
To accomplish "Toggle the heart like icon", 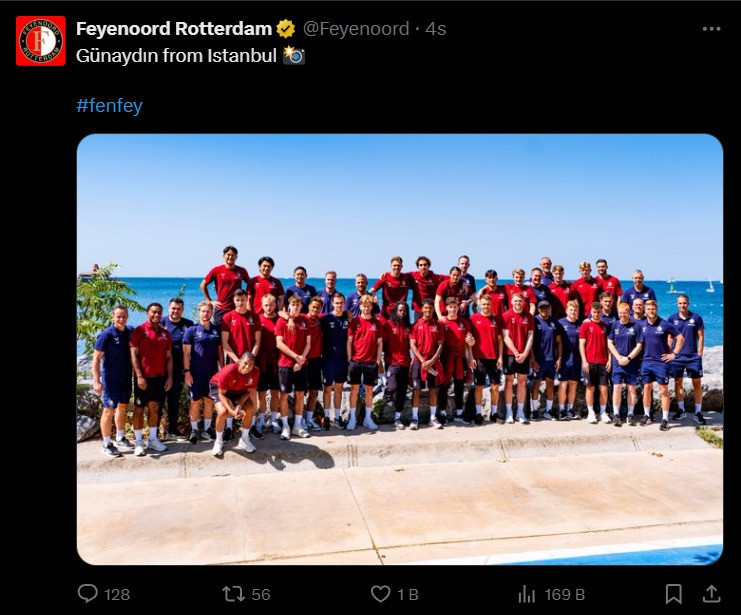I will [x=380, y=594].
